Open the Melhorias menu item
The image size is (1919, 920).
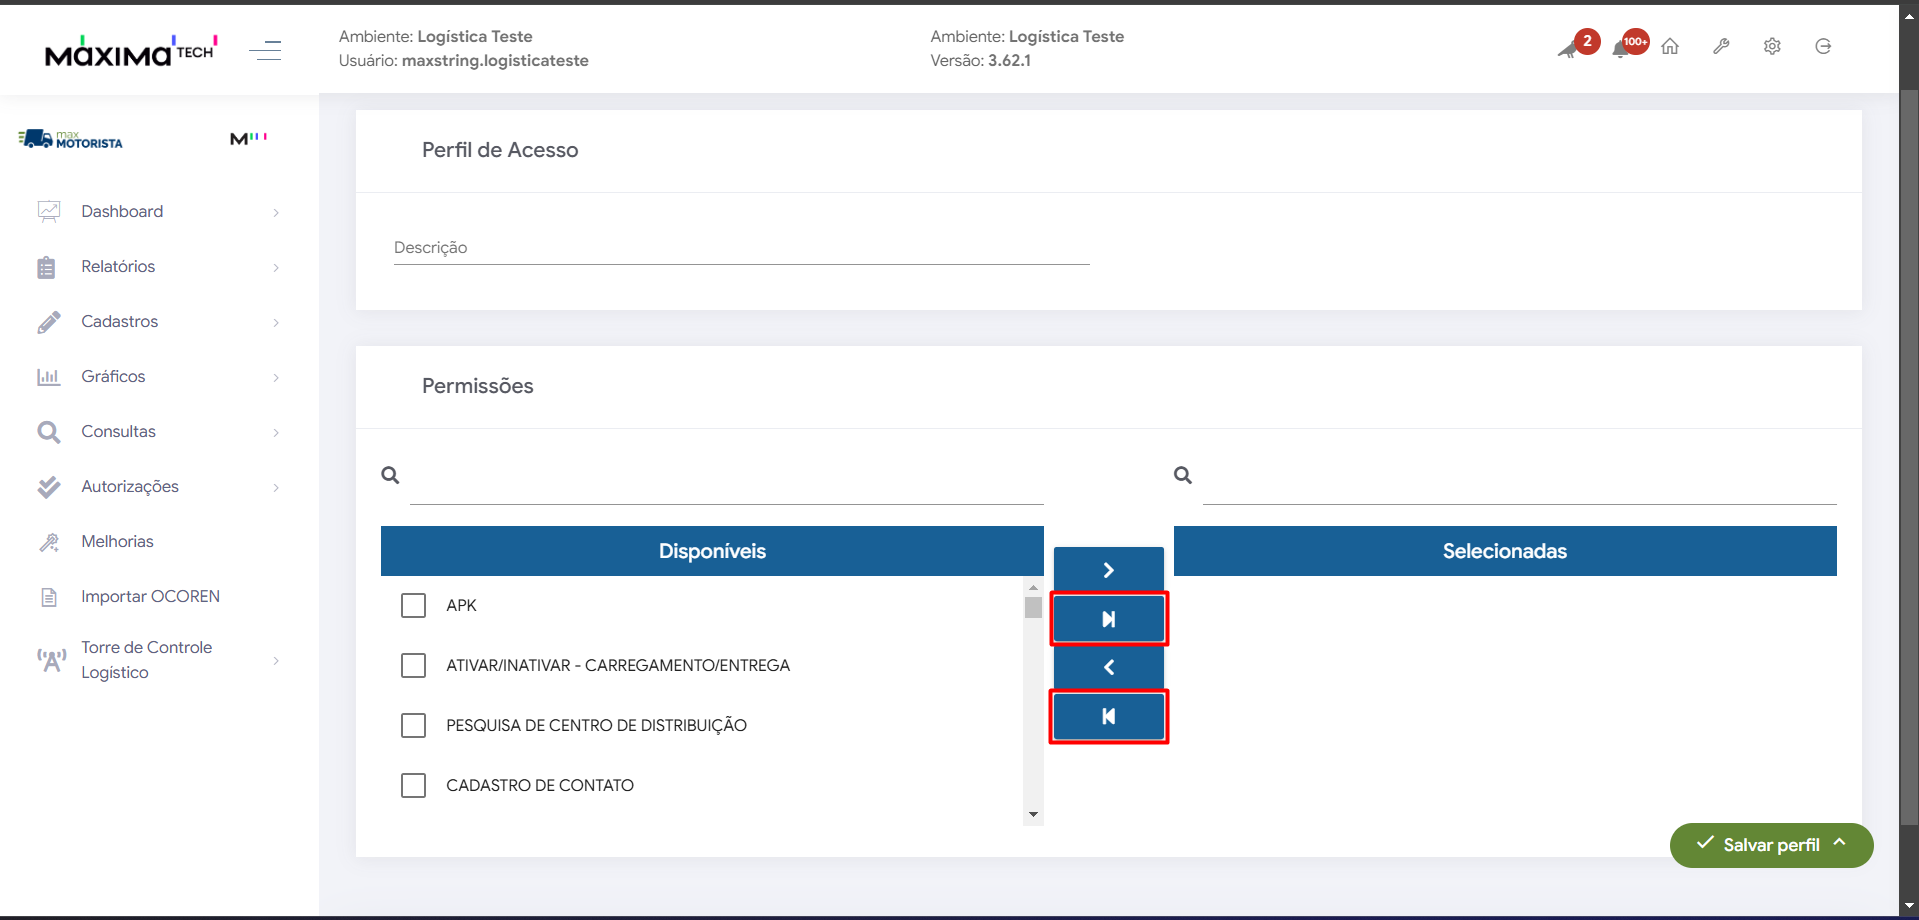tap(117, 541)
